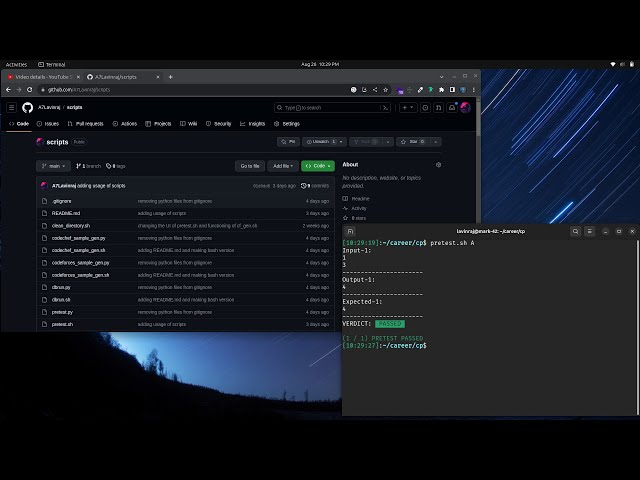
Task: Click the browser page scrollbar
Action: [x=478, y=117]
